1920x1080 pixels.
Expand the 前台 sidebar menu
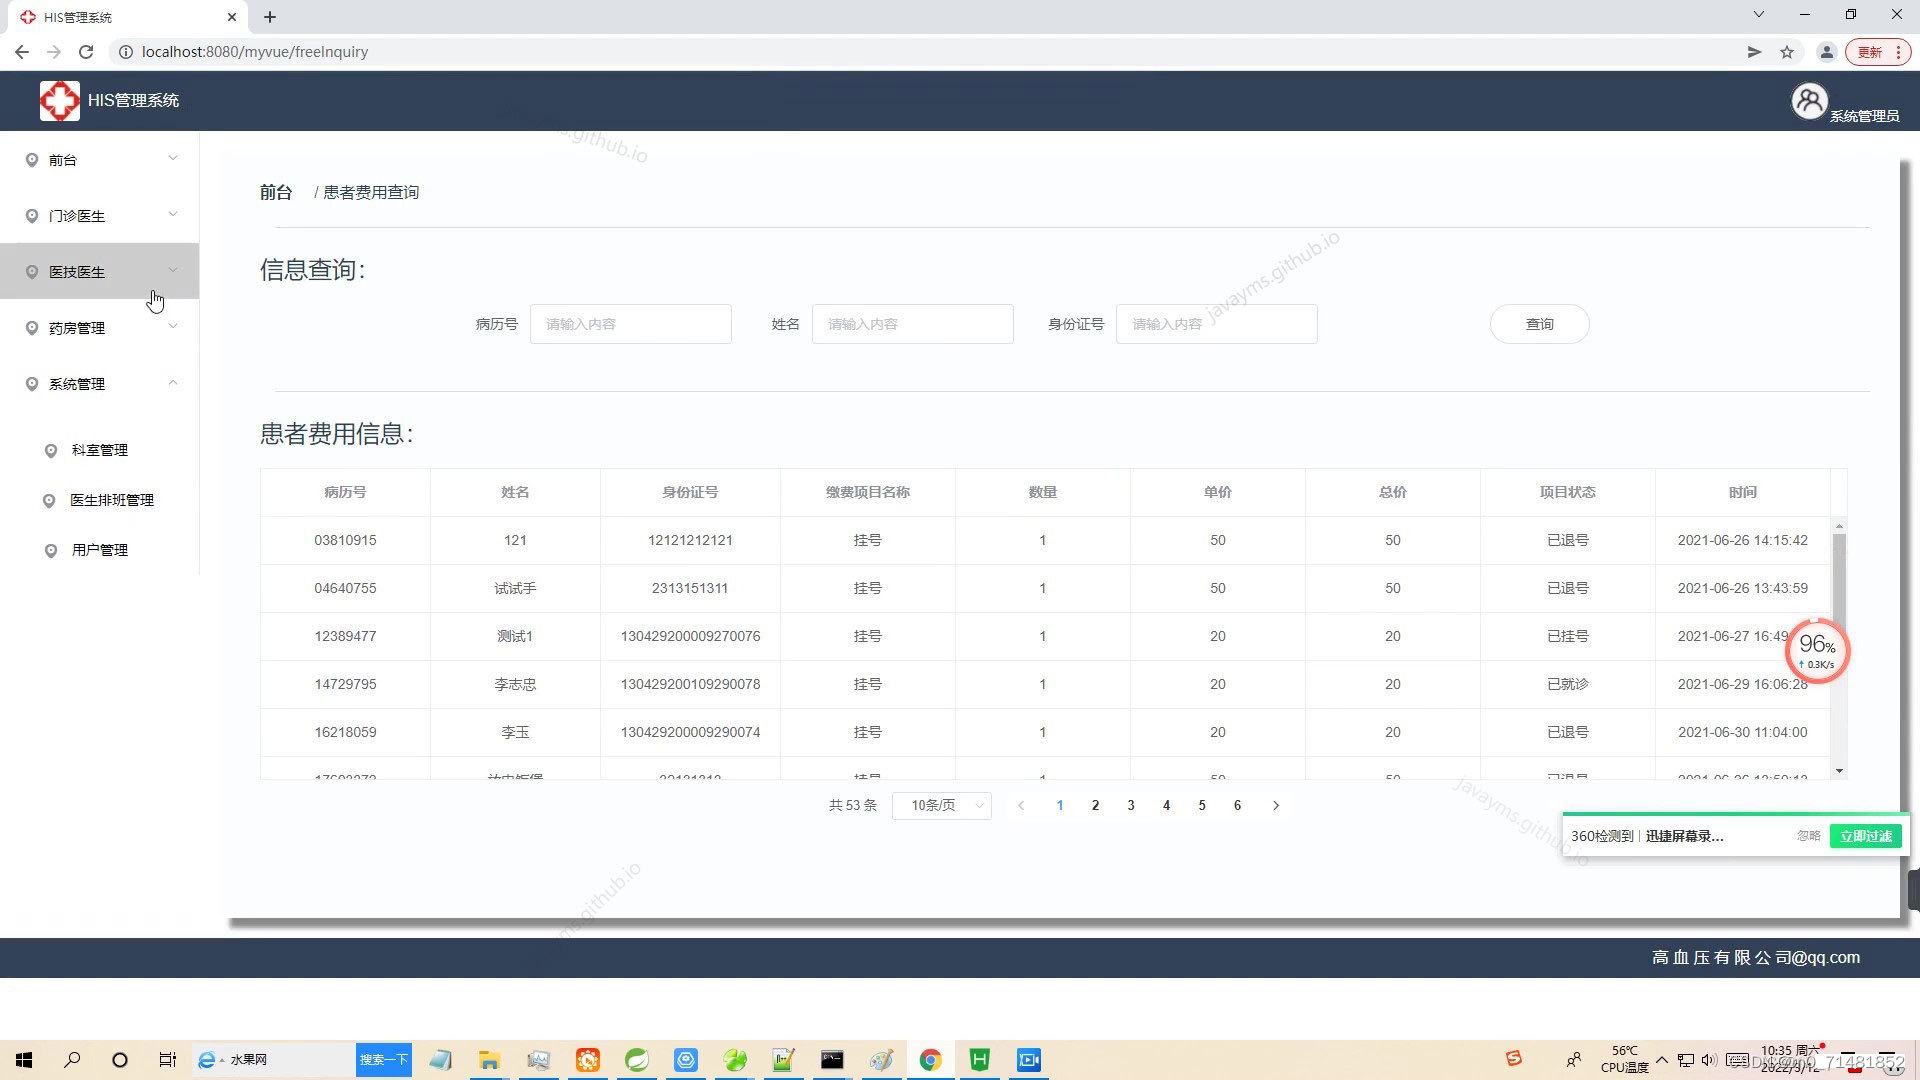click(x=100, y=160)
